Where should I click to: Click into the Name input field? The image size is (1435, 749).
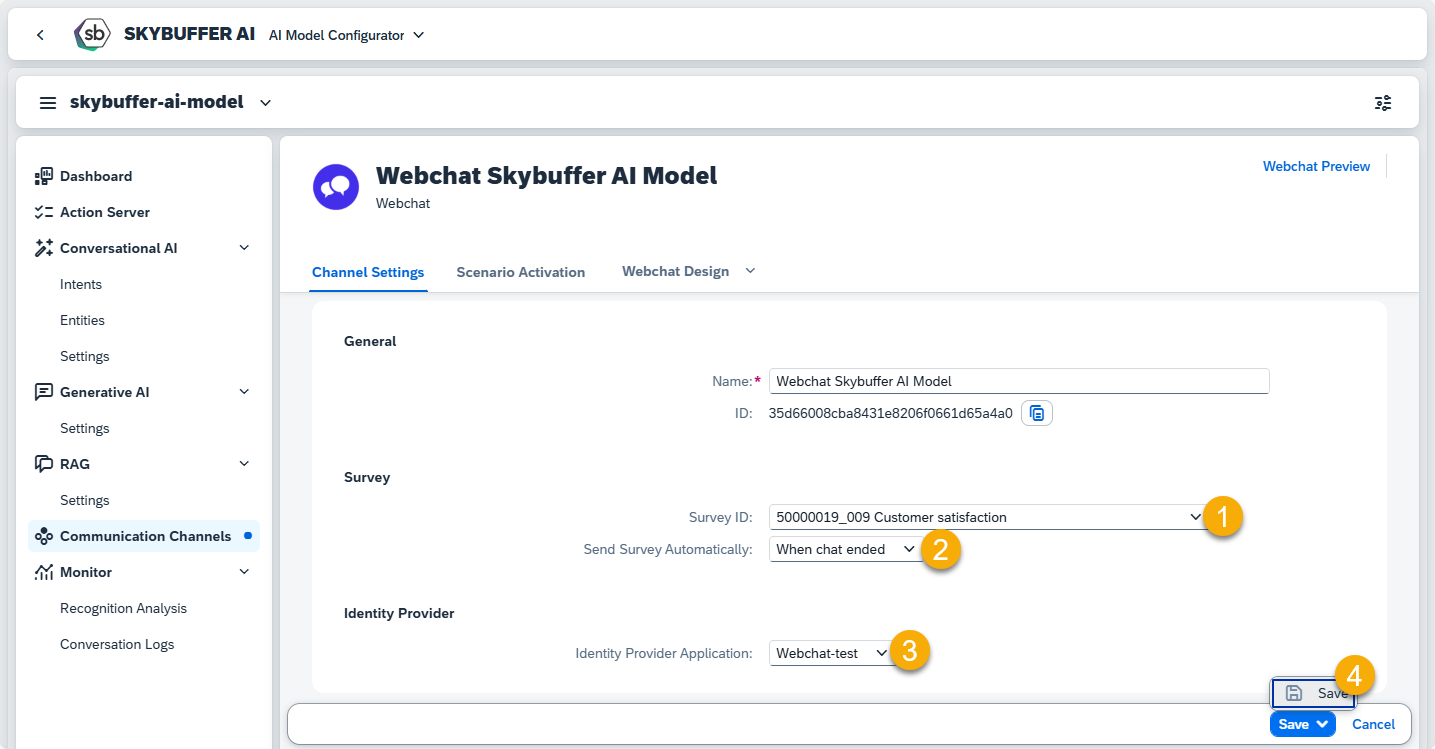tap(1019, 381)
